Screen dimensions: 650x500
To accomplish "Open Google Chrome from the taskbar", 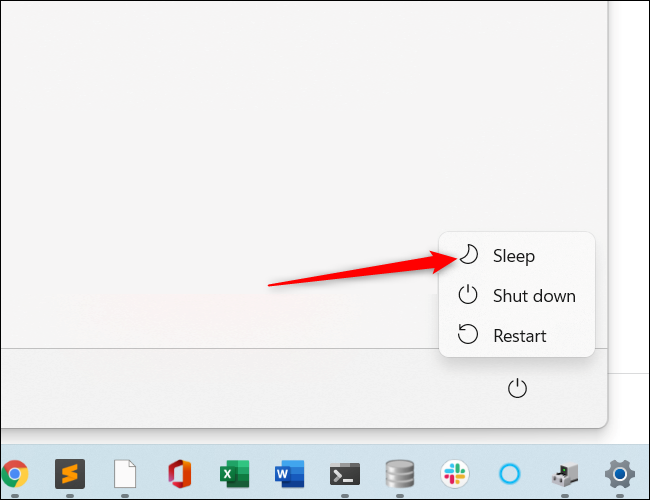I will click(14, 473).
